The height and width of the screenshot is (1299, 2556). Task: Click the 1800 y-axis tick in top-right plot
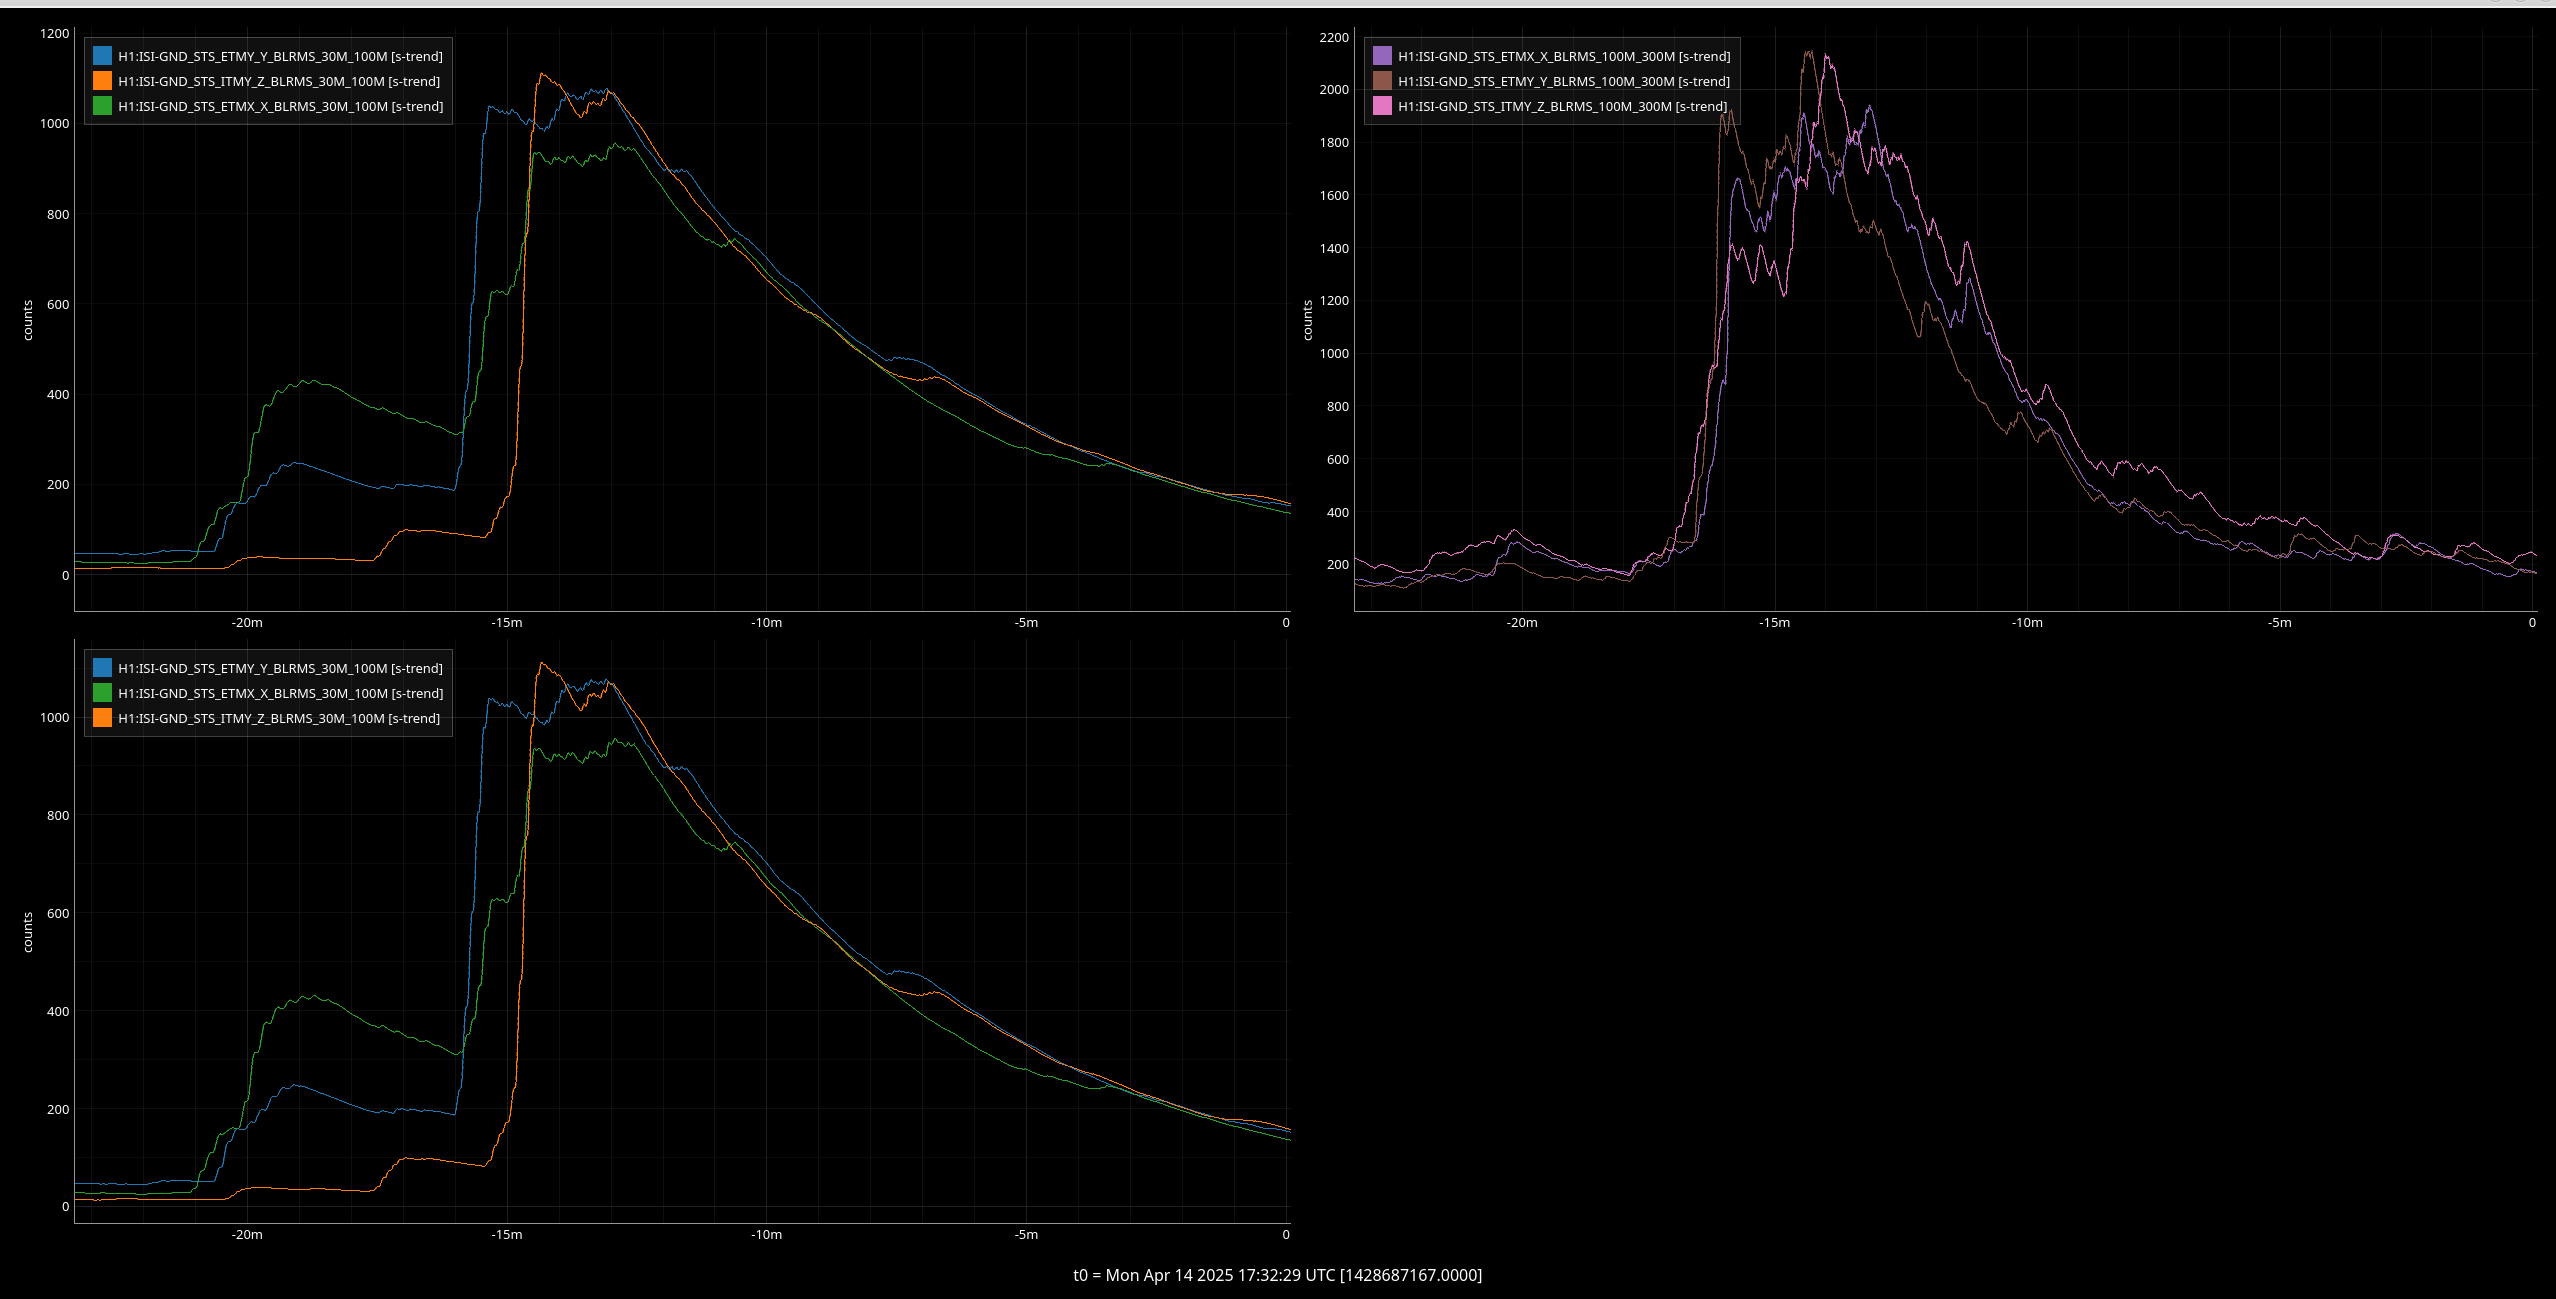[1334, 143]
